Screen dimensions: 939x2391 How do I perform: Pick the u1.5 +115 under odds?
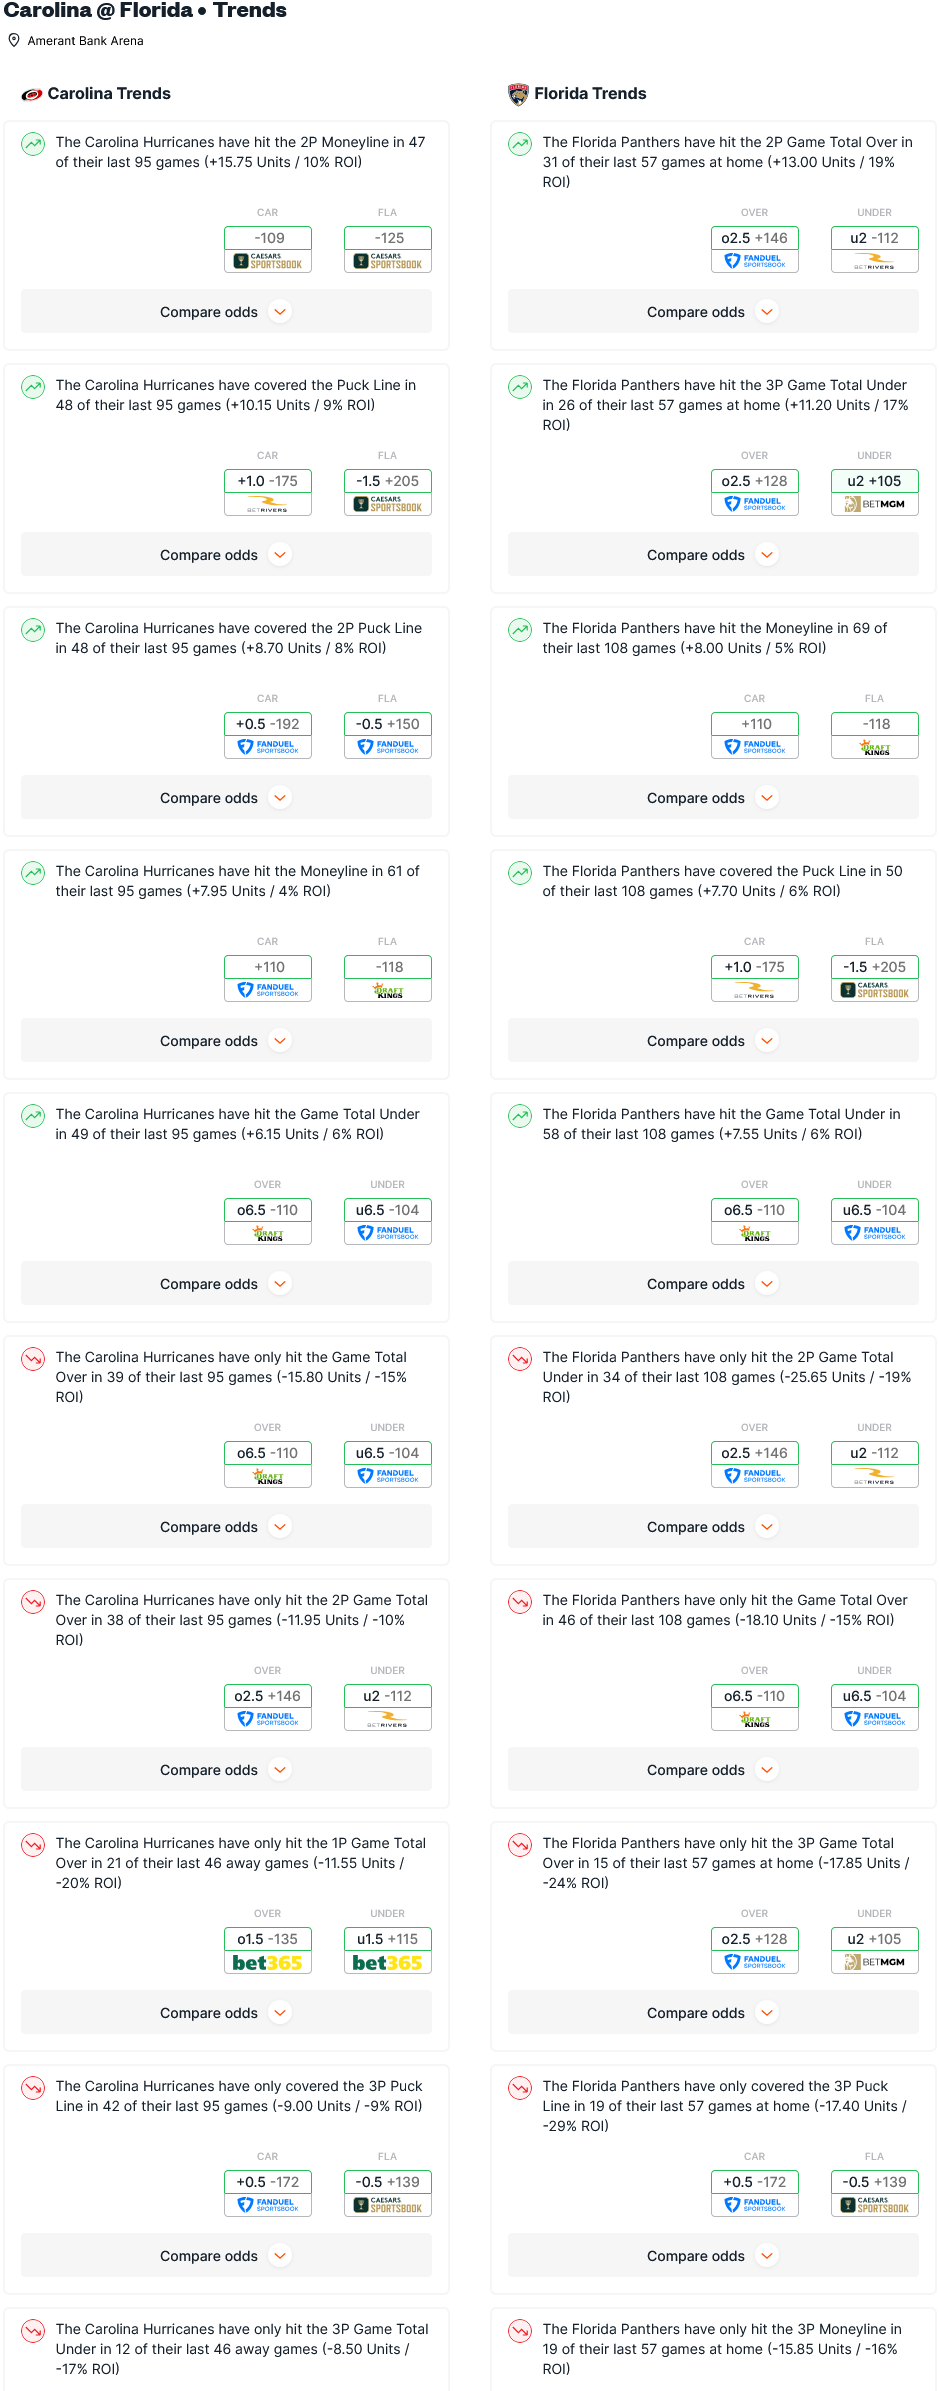(x=387, y=1939)
